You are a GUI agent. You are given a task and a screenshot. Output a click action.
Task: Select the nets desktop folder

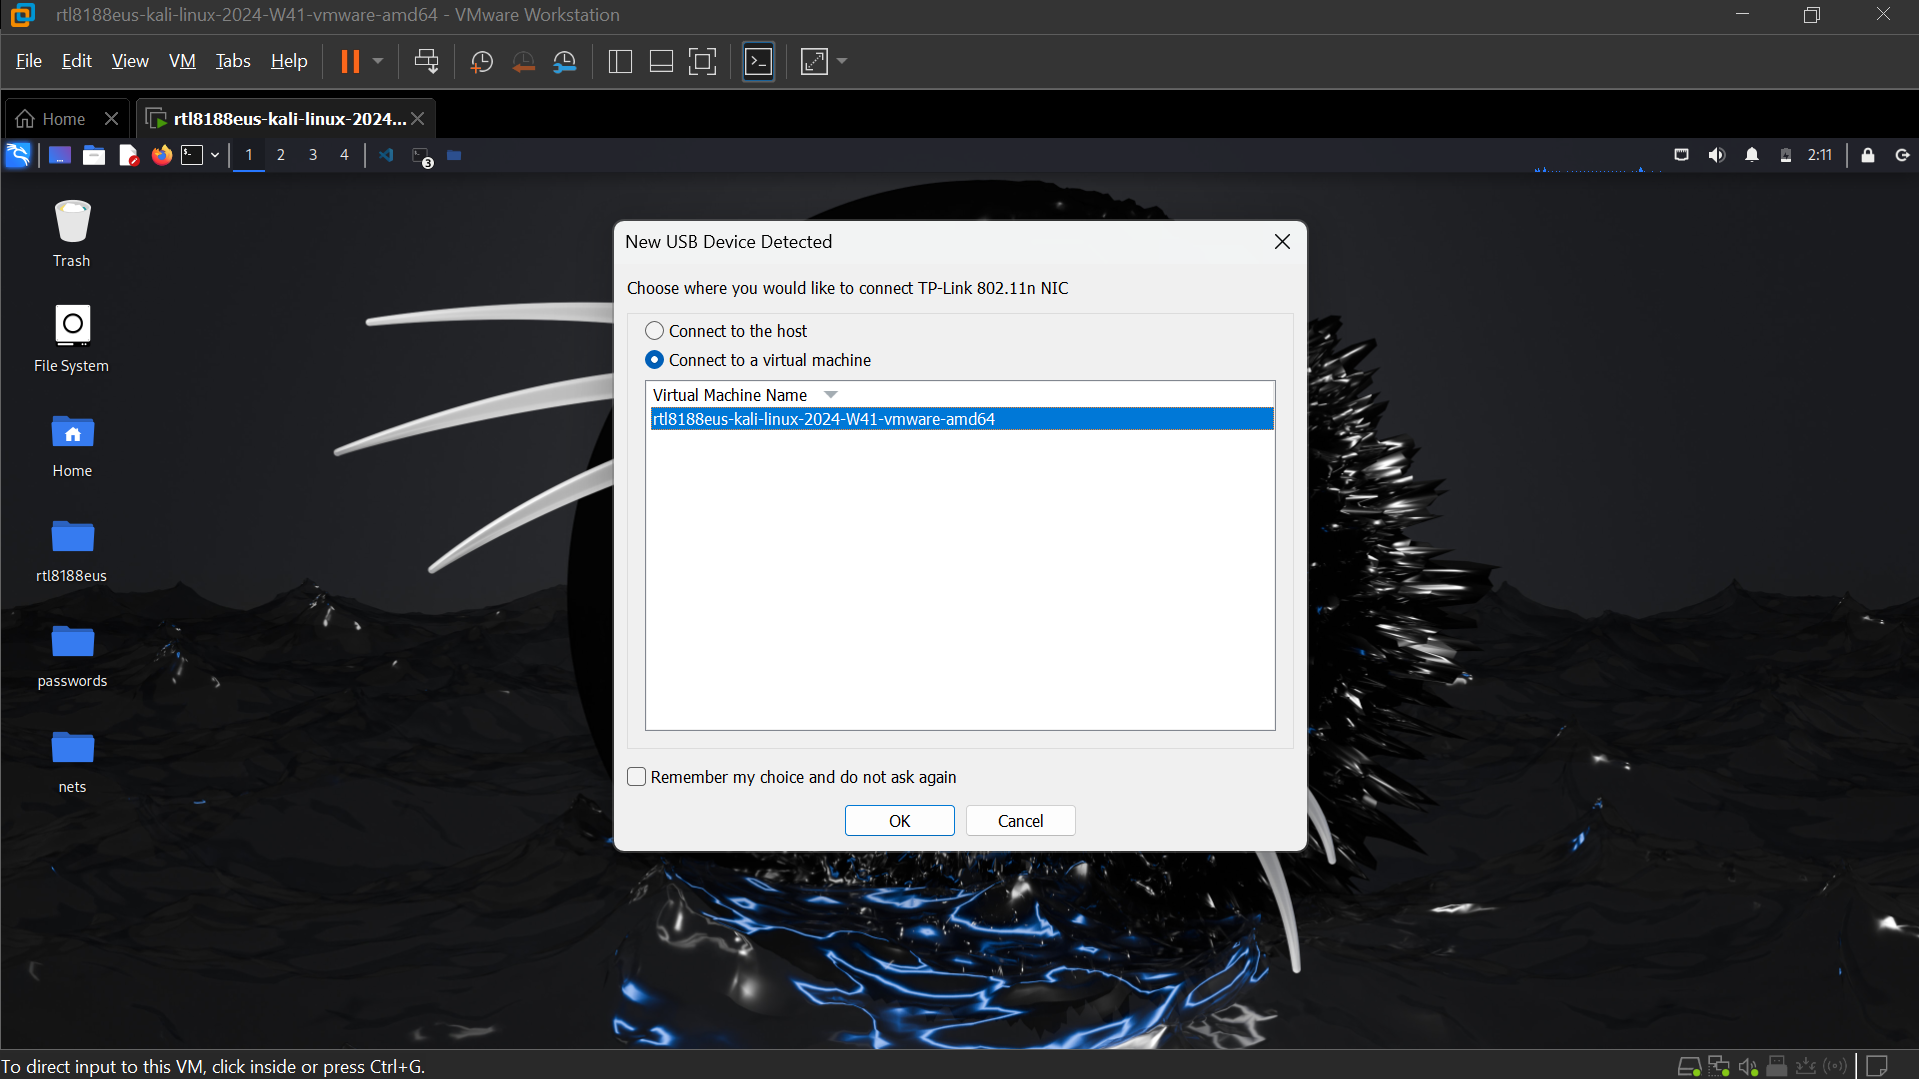pyautogui.click(x=72, y=762)
